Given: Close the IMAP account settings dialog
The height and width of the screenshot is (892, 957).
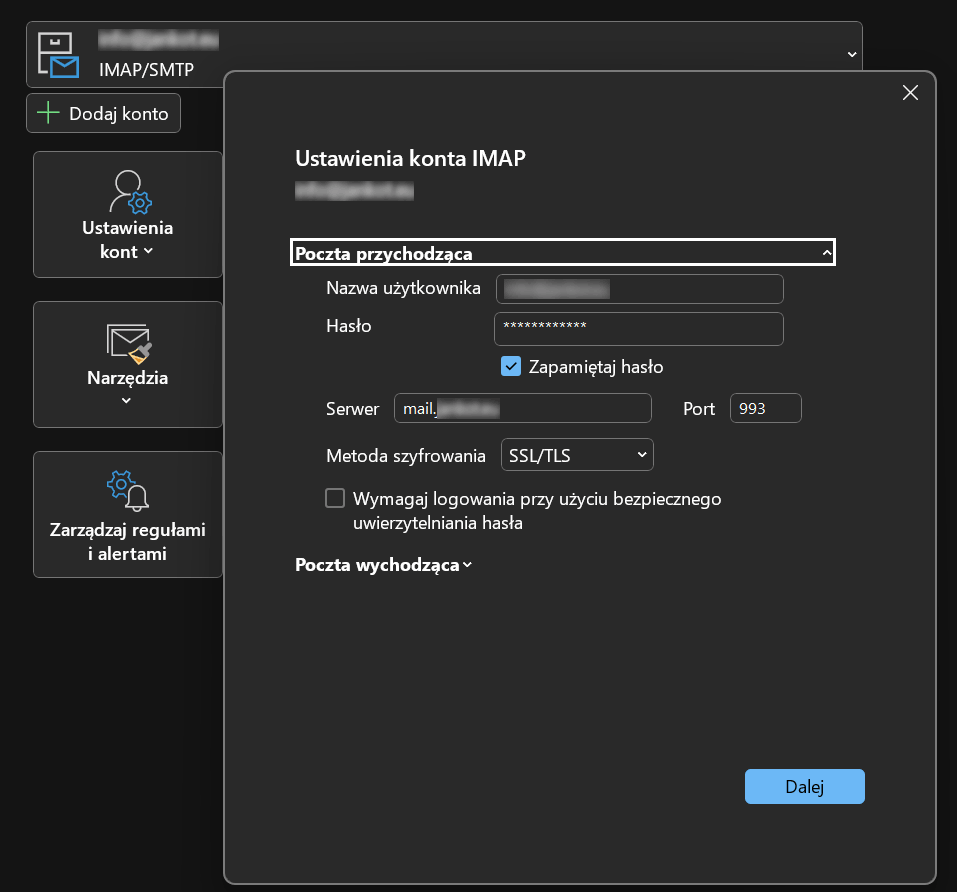Looking at the screenshot, I should click(x=910, y=93).
